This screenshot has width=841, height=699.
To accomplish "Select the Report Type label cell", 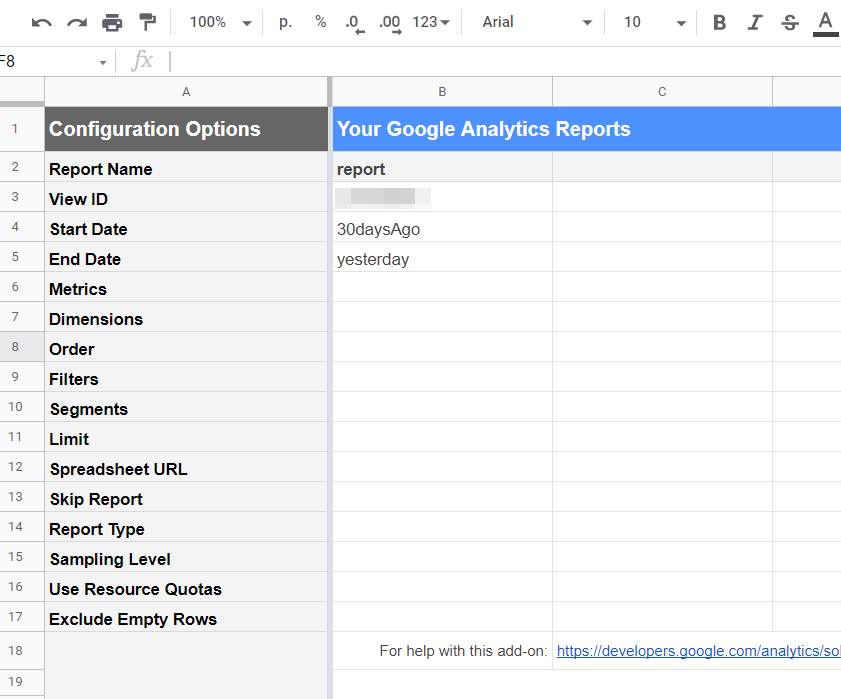I will [x=186, y=529].
